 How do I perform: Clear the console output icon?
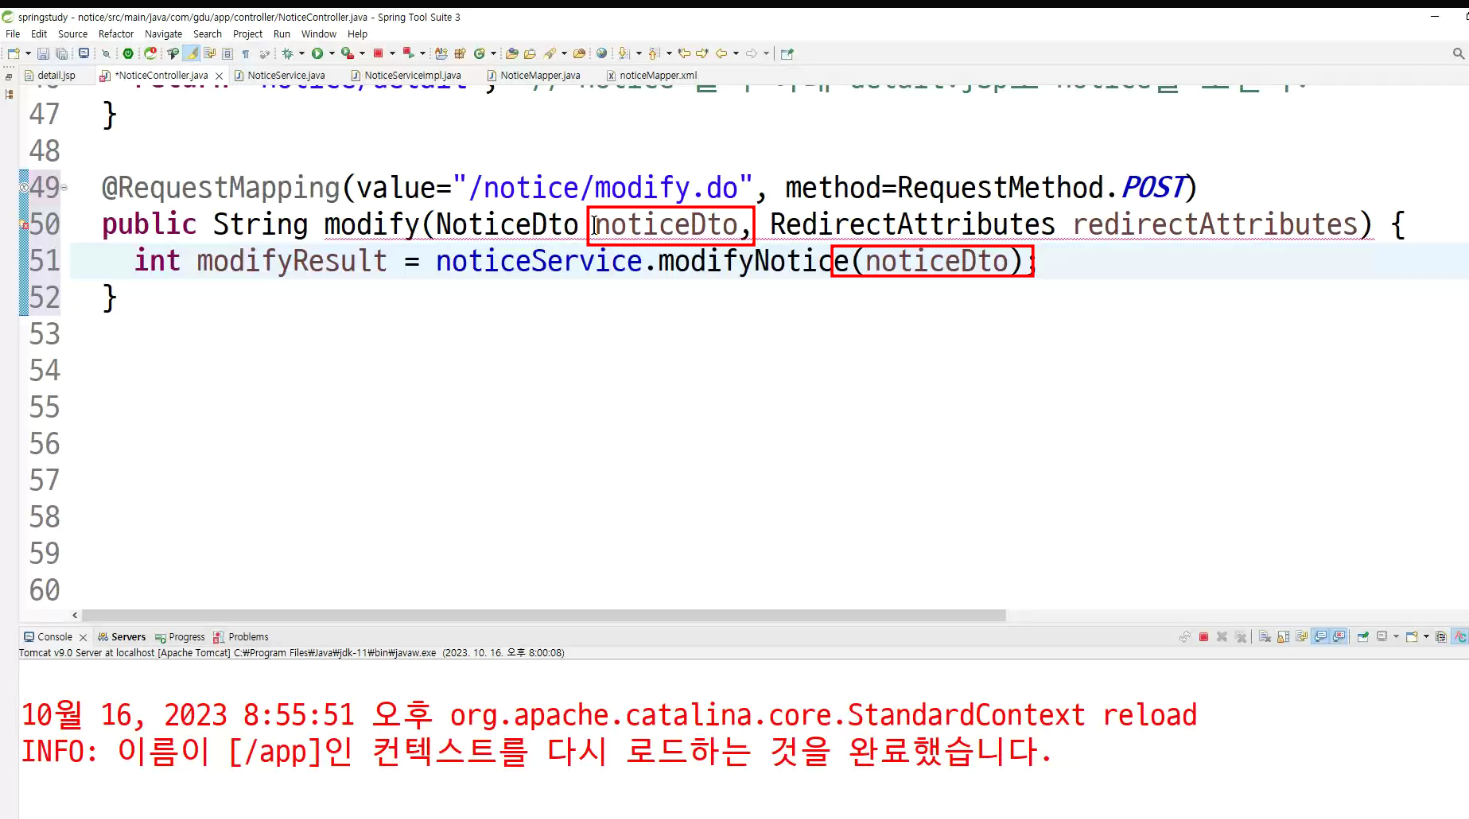coord(1265,637)
